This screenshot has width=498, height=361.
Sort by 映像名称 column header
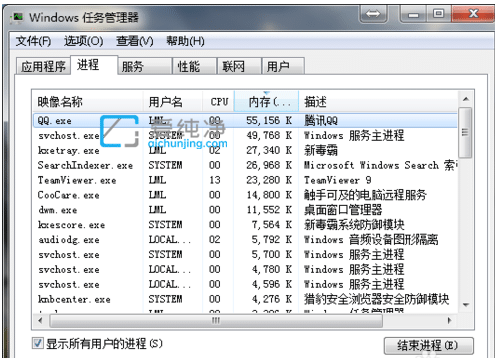pyautogui.click(x=88, y=102)
